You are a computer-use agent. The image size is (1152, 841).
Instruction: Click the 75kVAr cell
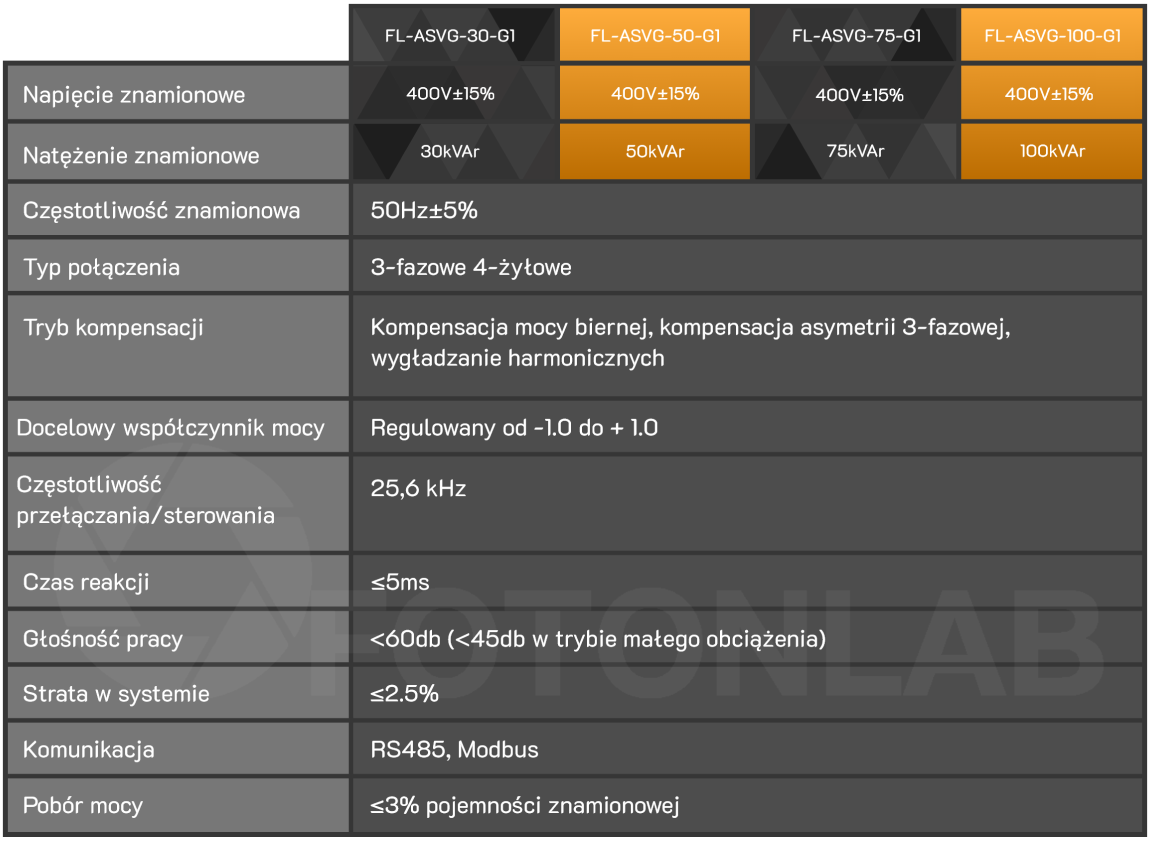pyautogui.click(x=855, y=151)
